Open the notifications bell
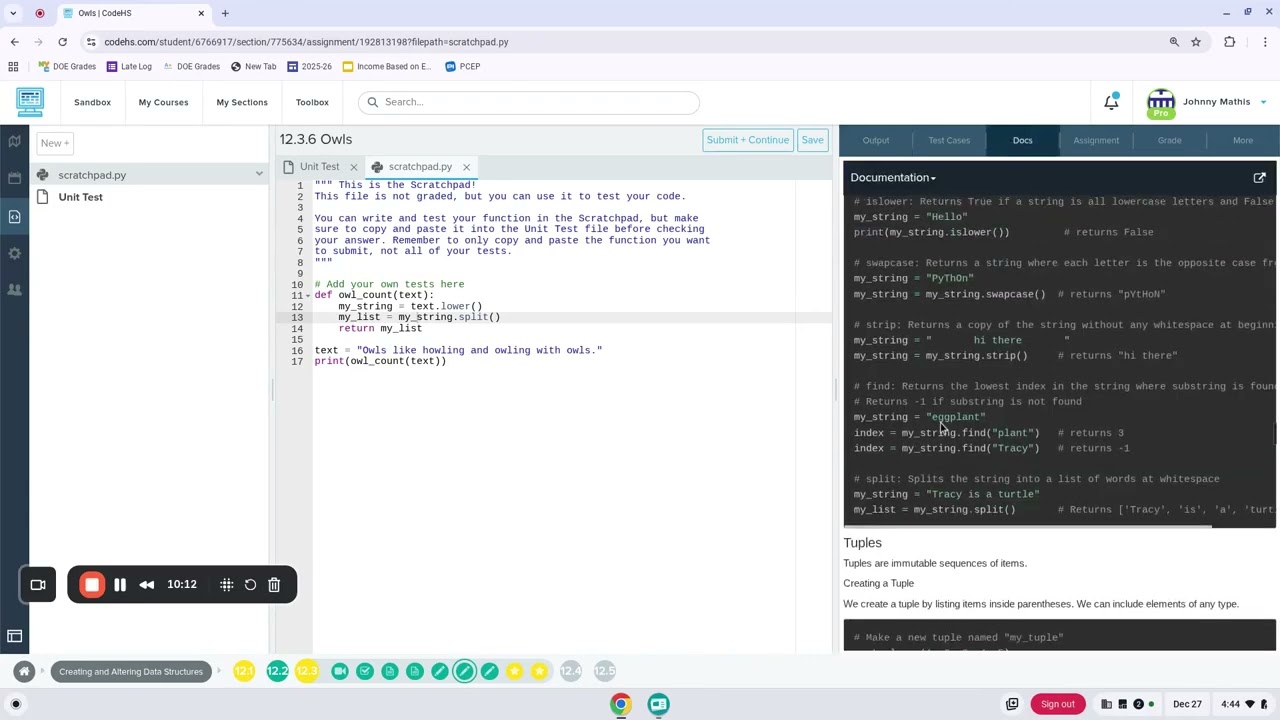 coord(1111,102)
